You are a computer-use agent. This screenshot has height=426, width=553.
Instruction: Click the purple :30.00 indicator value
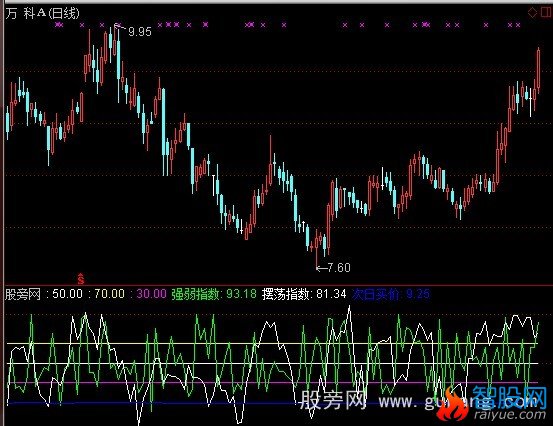pyautogui.click(x=148, y=294)
